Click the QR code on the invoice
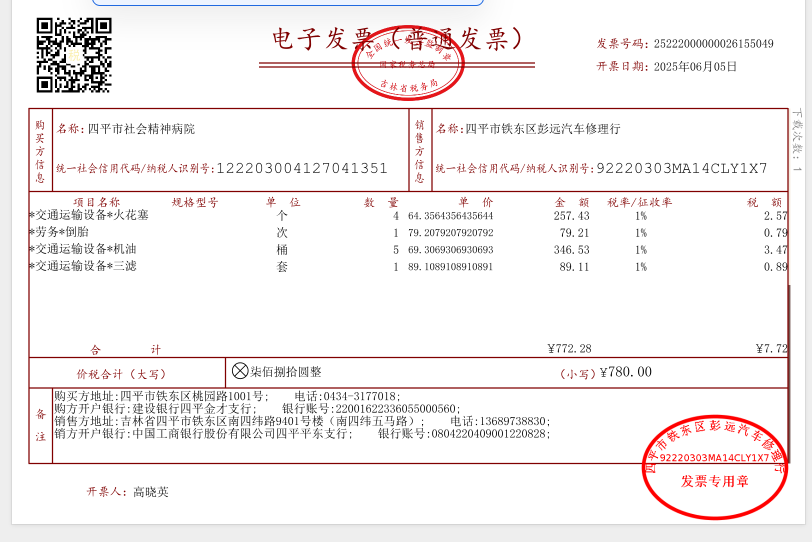 74,55
